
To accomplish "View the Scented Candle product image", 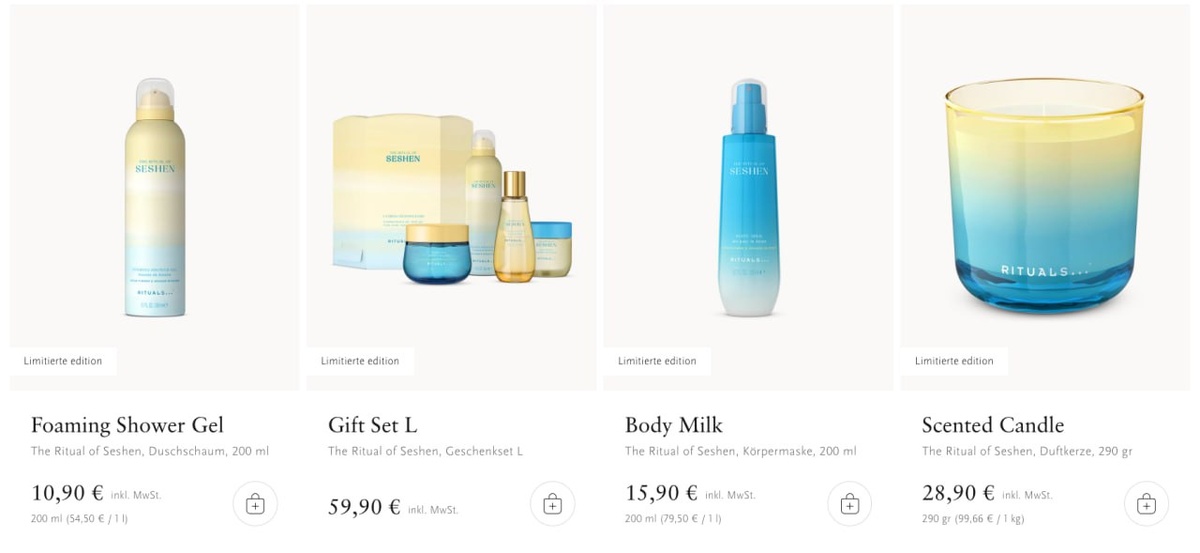I will click(x=1046, y=197).
